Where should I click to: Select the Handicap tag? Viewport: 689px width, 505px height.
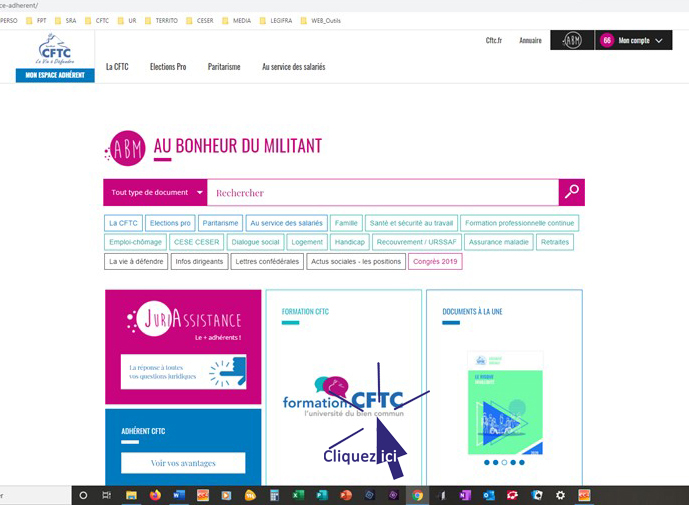[x=350, y=242]
